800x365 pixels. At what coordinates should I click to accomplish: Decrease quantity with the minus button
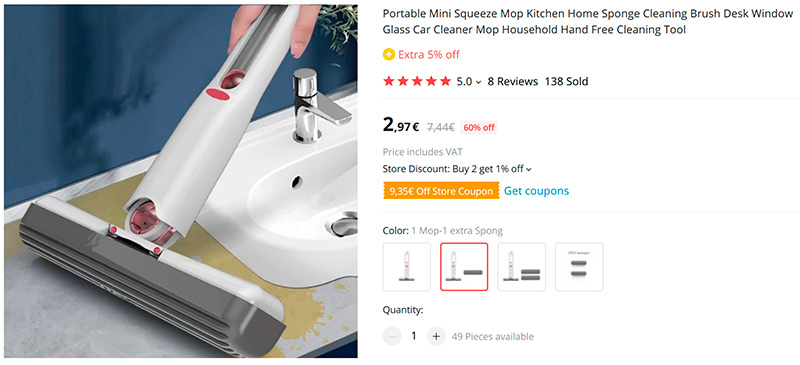(392, 336)
